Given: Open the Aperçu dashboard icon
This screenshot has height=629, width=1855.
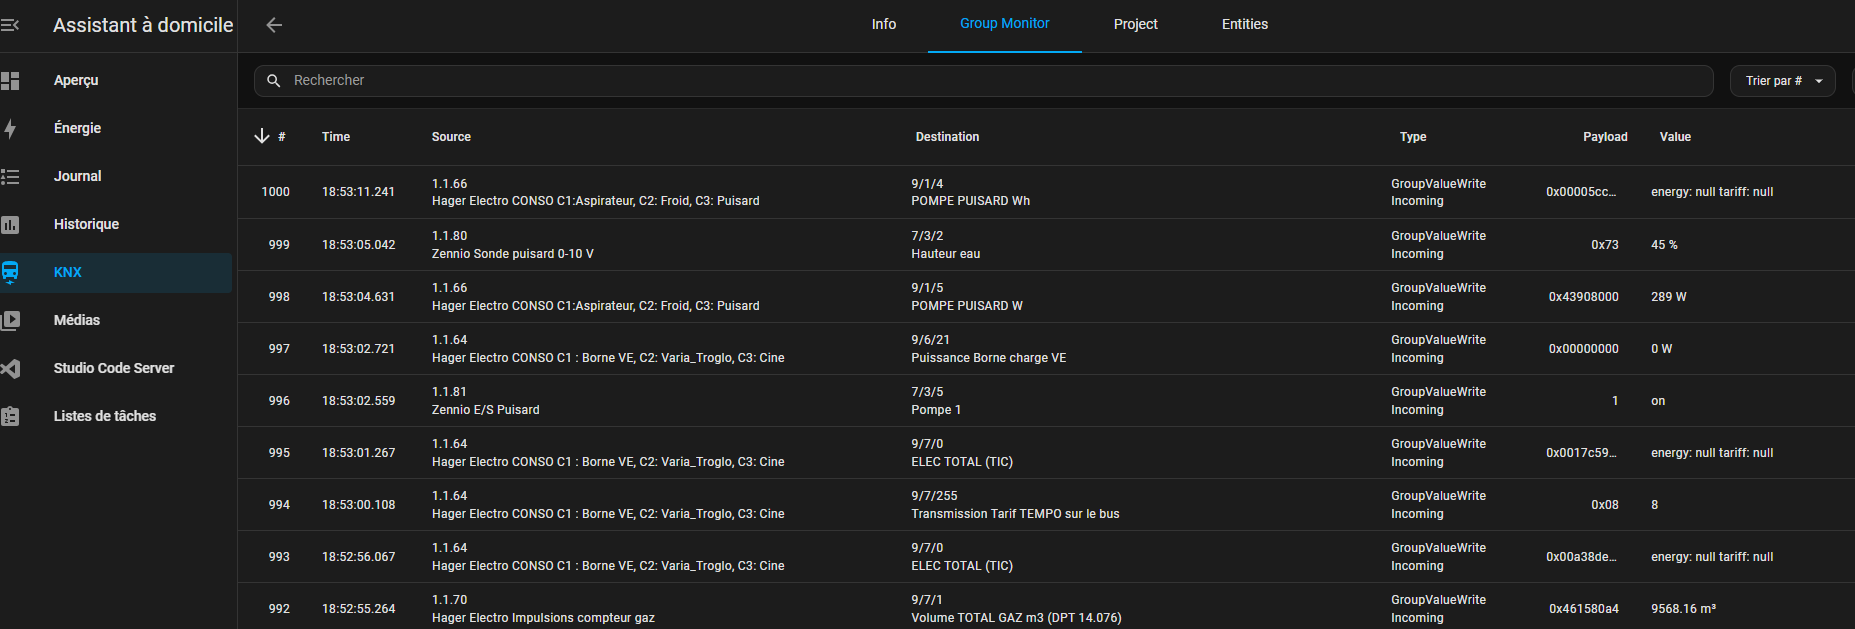Looking at the screenshot, I should coord(10,80).
